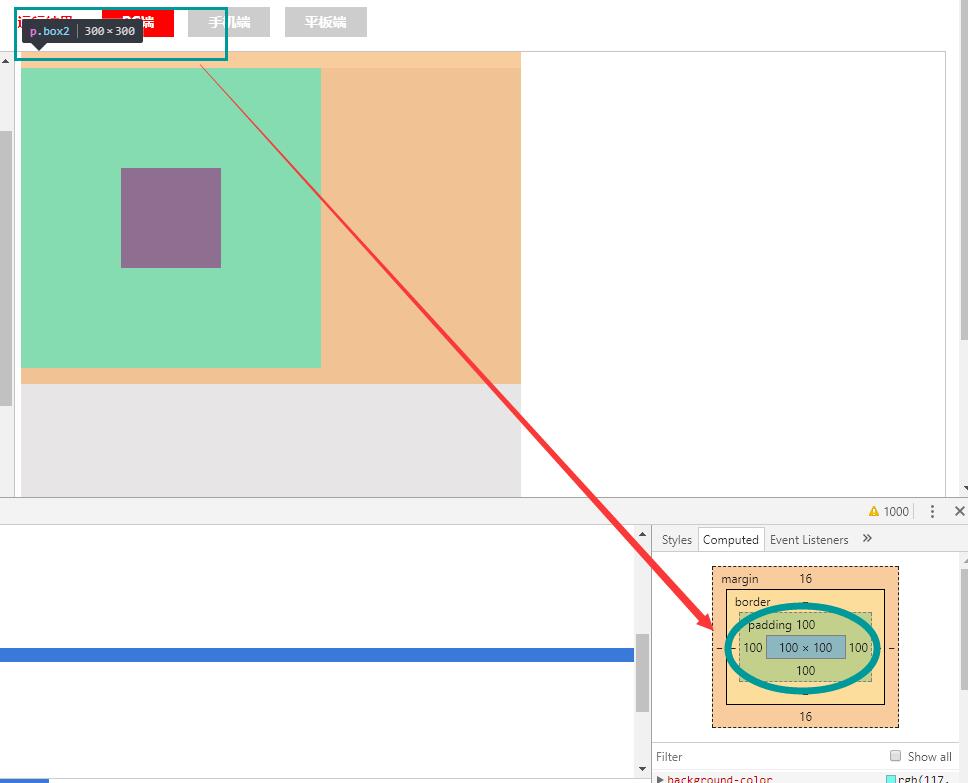The height and width of the screenshot is (783, 968).
Task: Click the 手机端 button
Action: [228, 21]
